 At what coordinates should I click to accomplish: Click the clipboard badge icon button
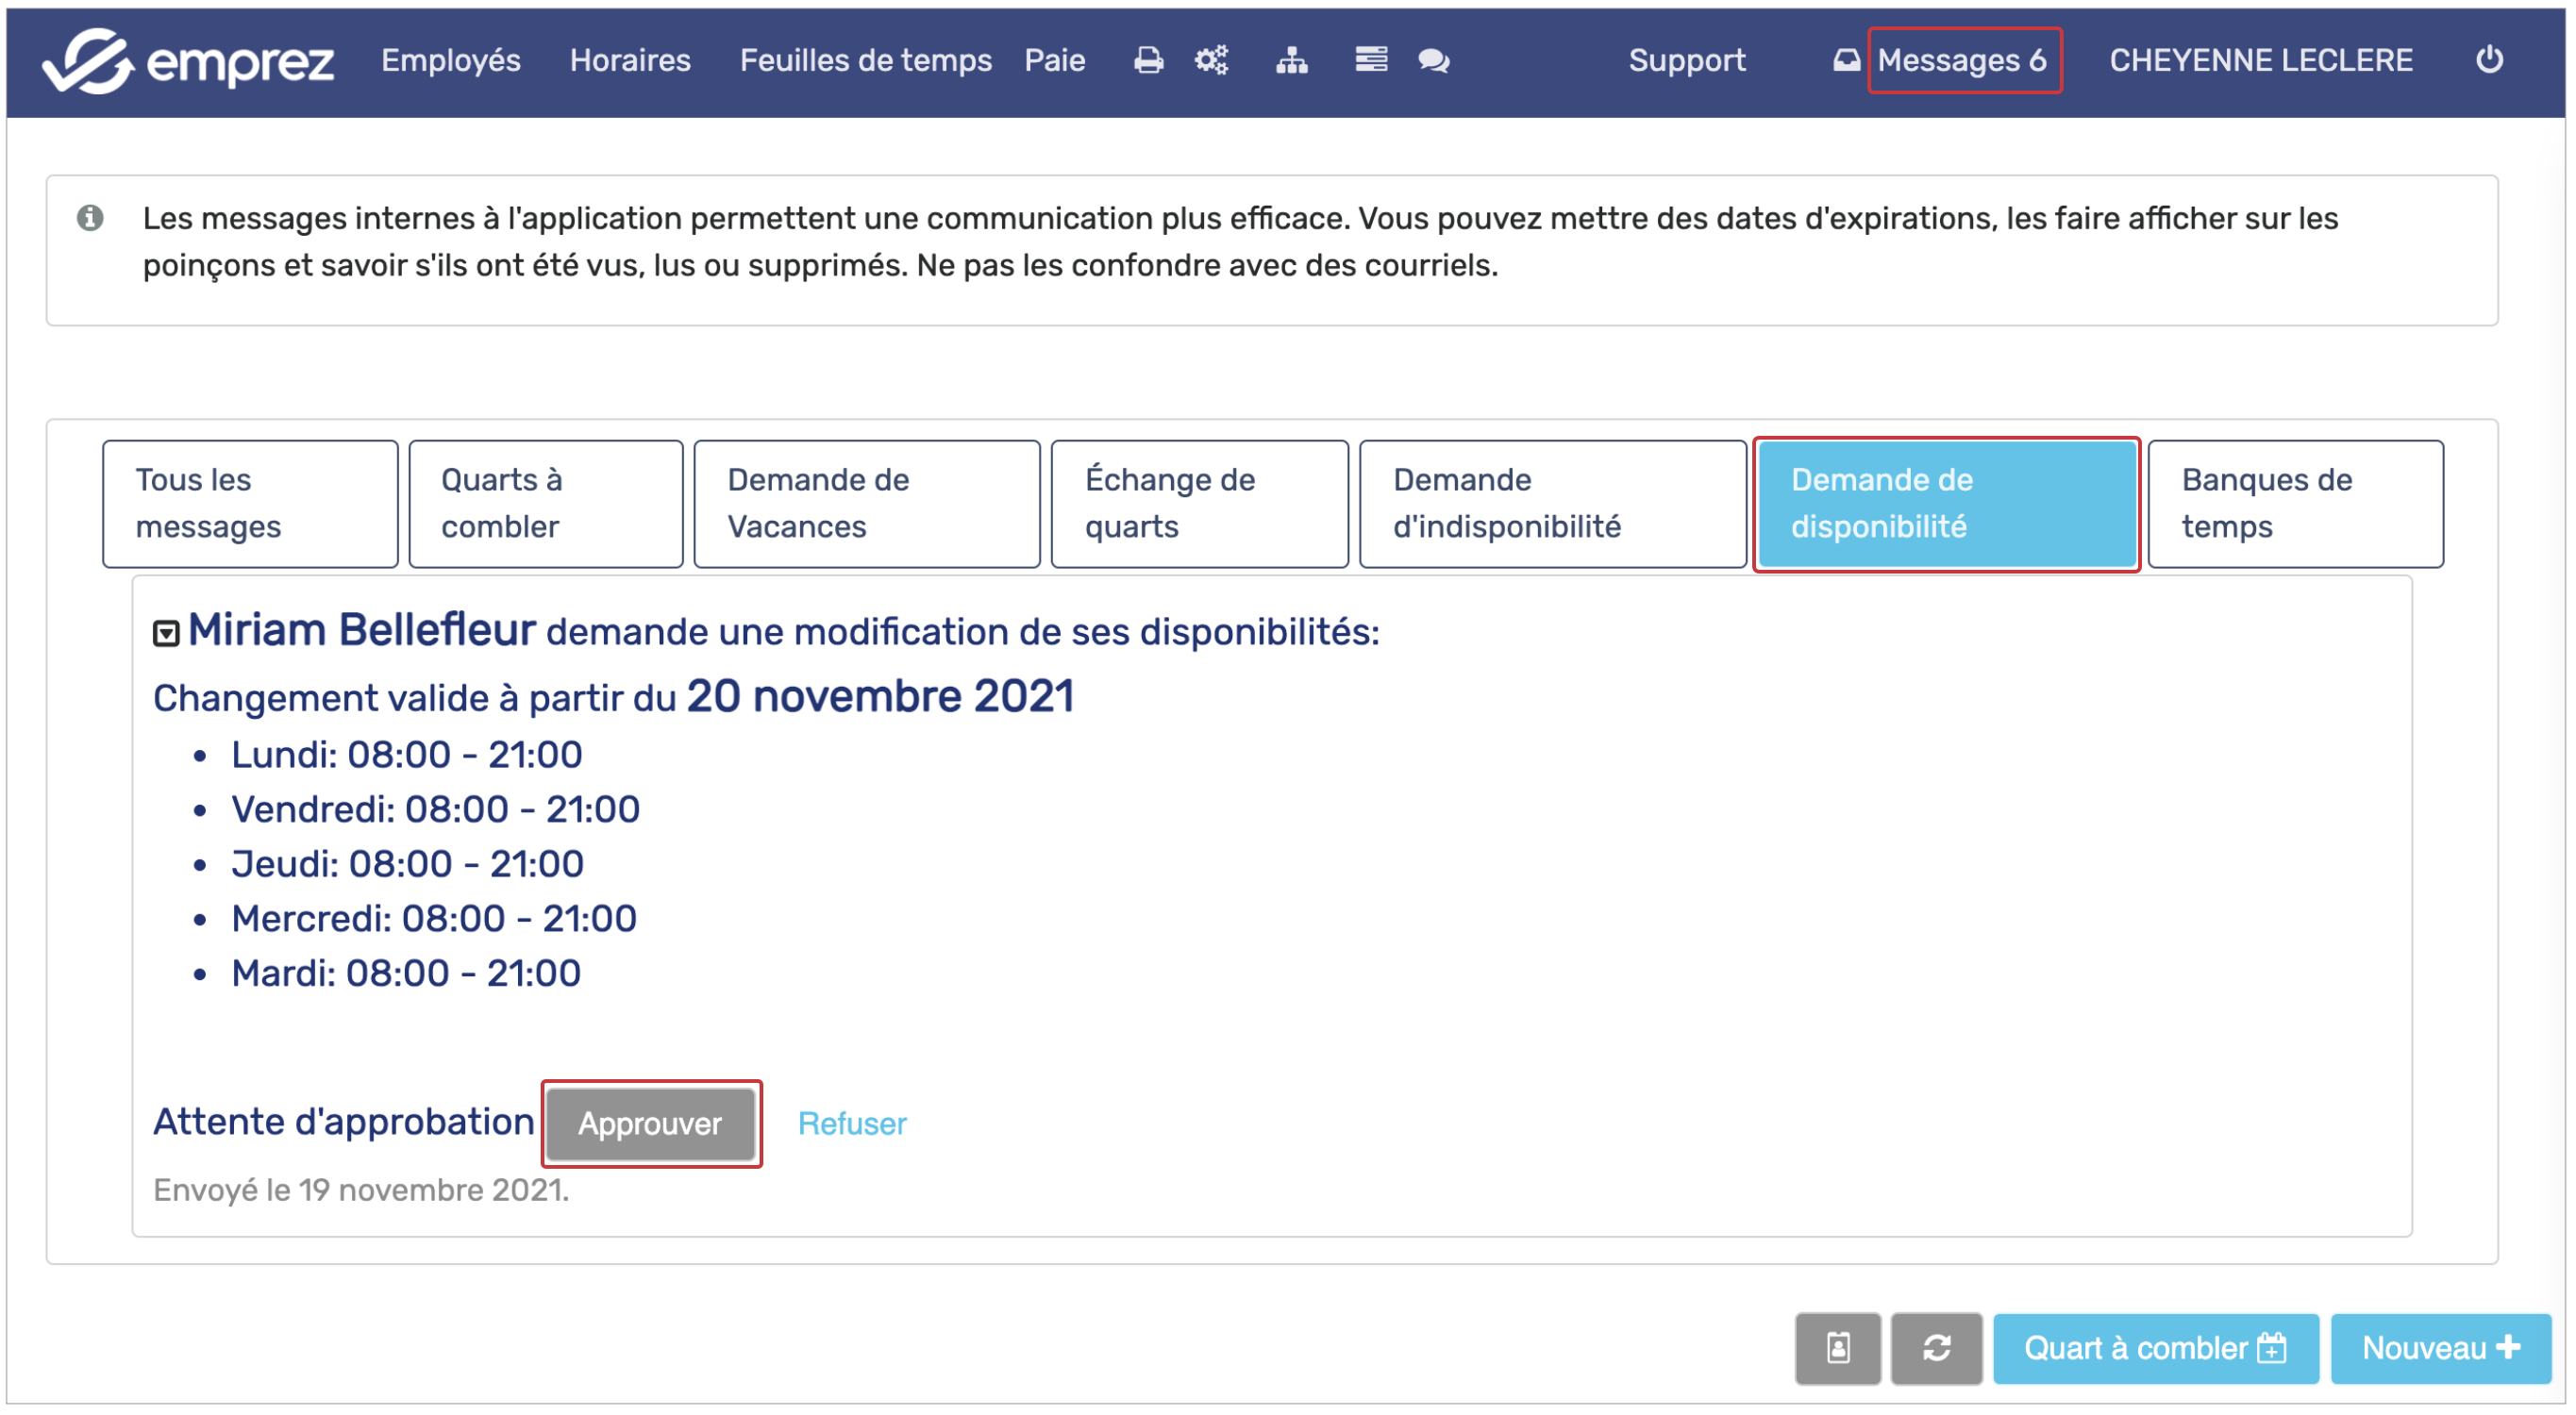click(1837, 1348)
